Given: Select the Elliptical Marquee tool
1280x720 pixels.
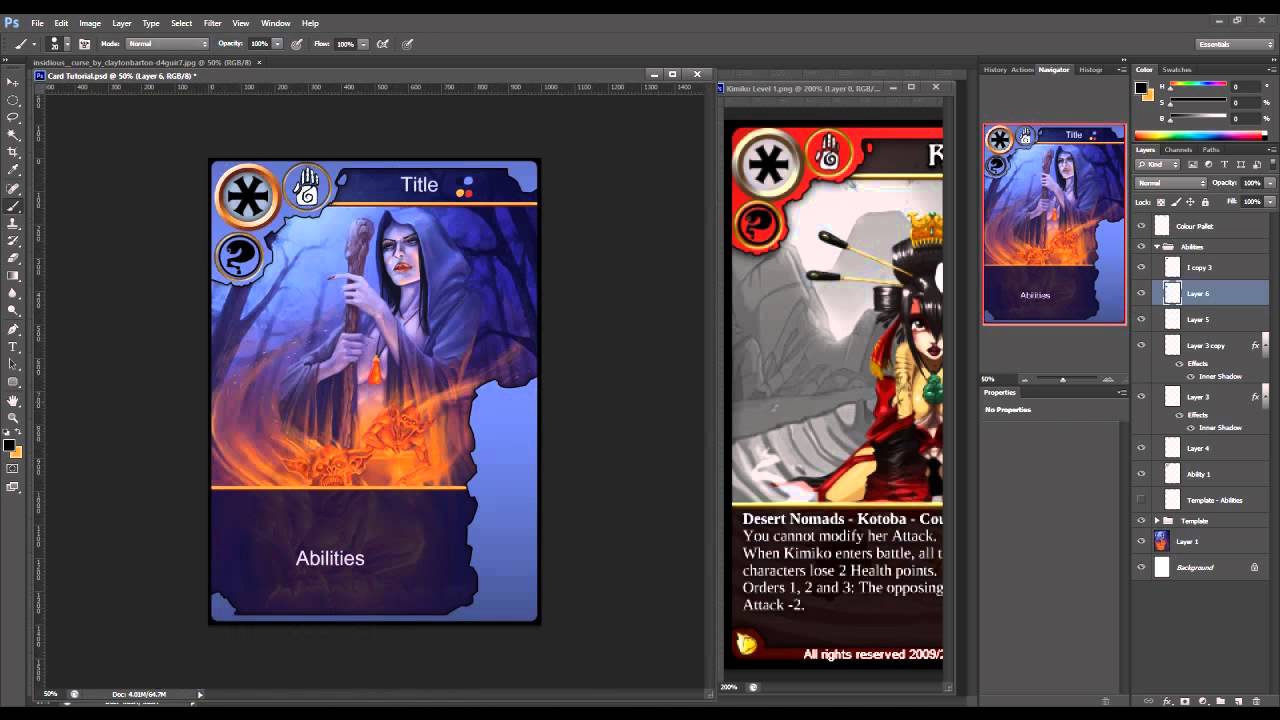Looking at the screenshot, I should pos(13,100).
